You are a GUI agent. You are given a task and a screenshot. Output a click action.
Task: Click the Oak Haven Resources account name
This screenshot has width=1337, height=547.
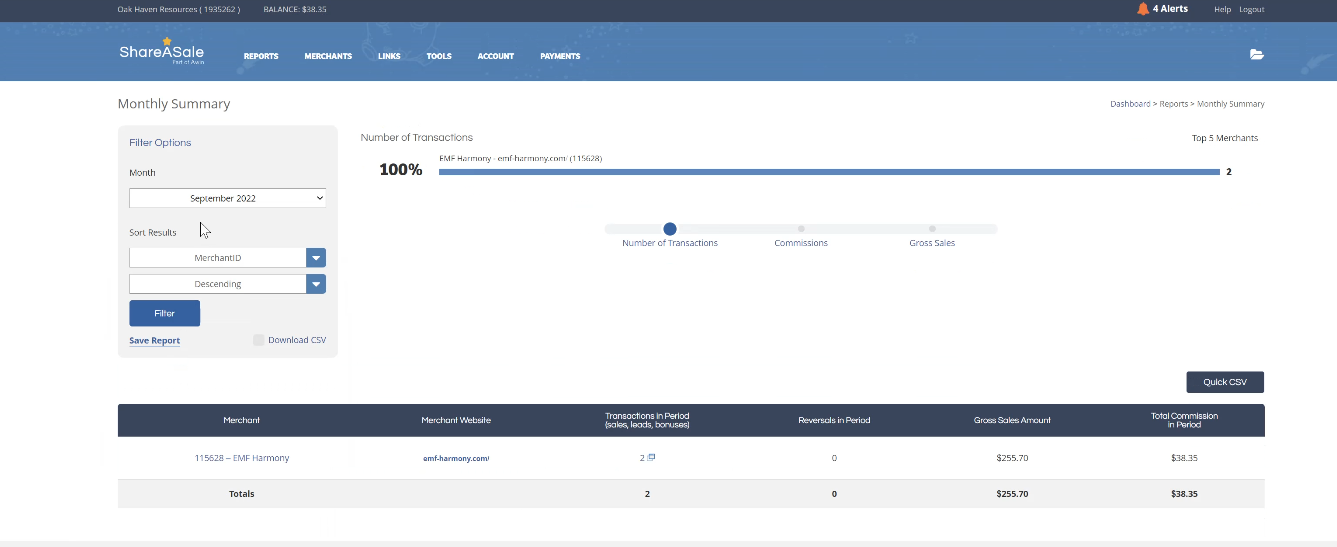(x=178, y=9)
